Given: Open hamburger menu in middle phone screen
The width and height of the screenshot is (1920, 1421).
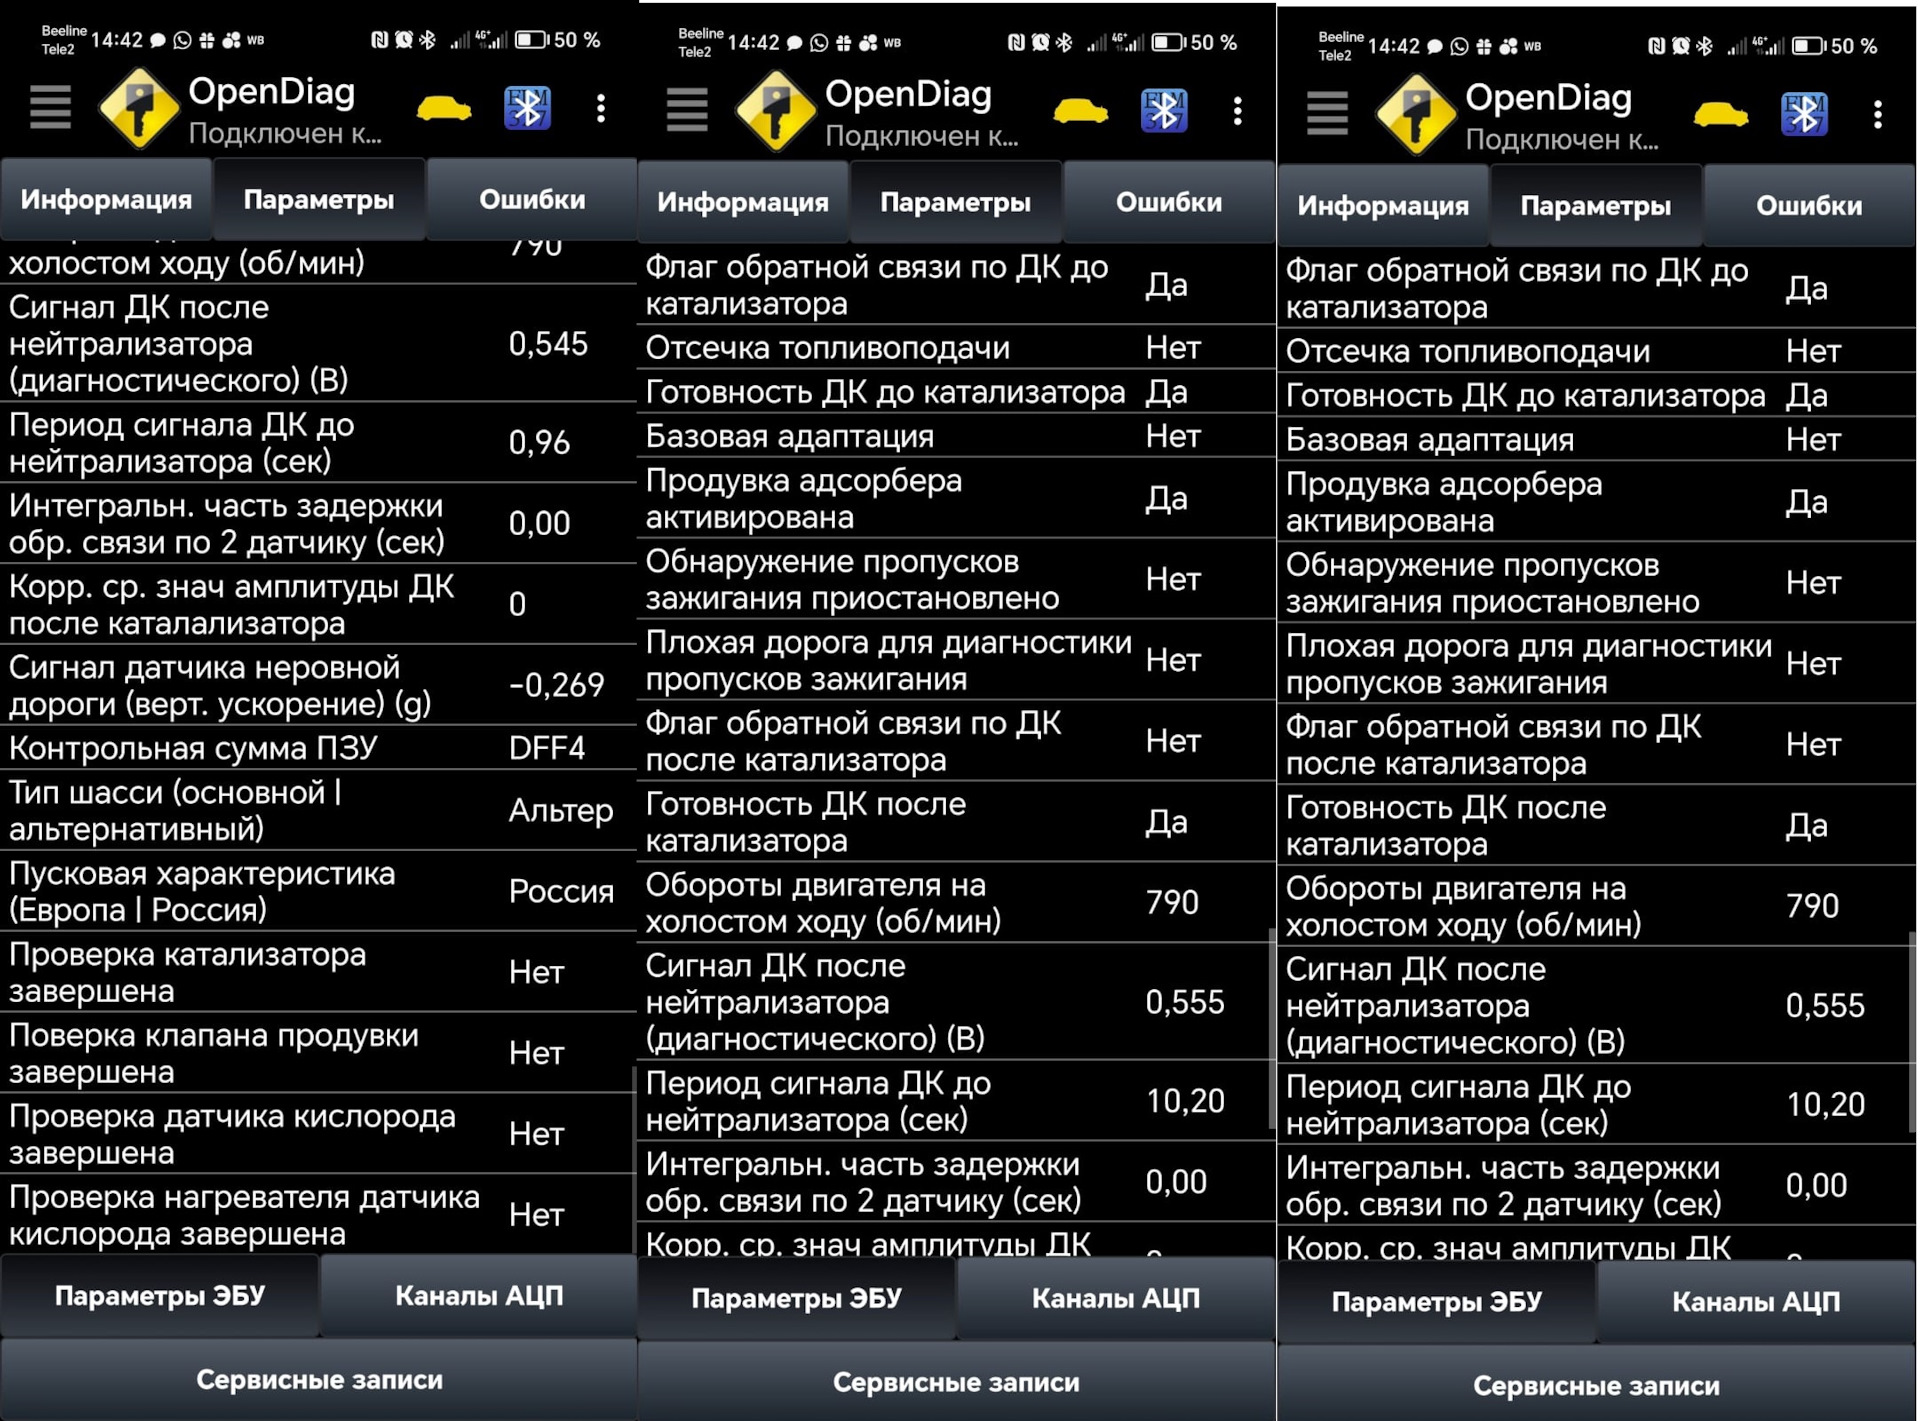Looking at the screenshot, I should pos(687,109).
